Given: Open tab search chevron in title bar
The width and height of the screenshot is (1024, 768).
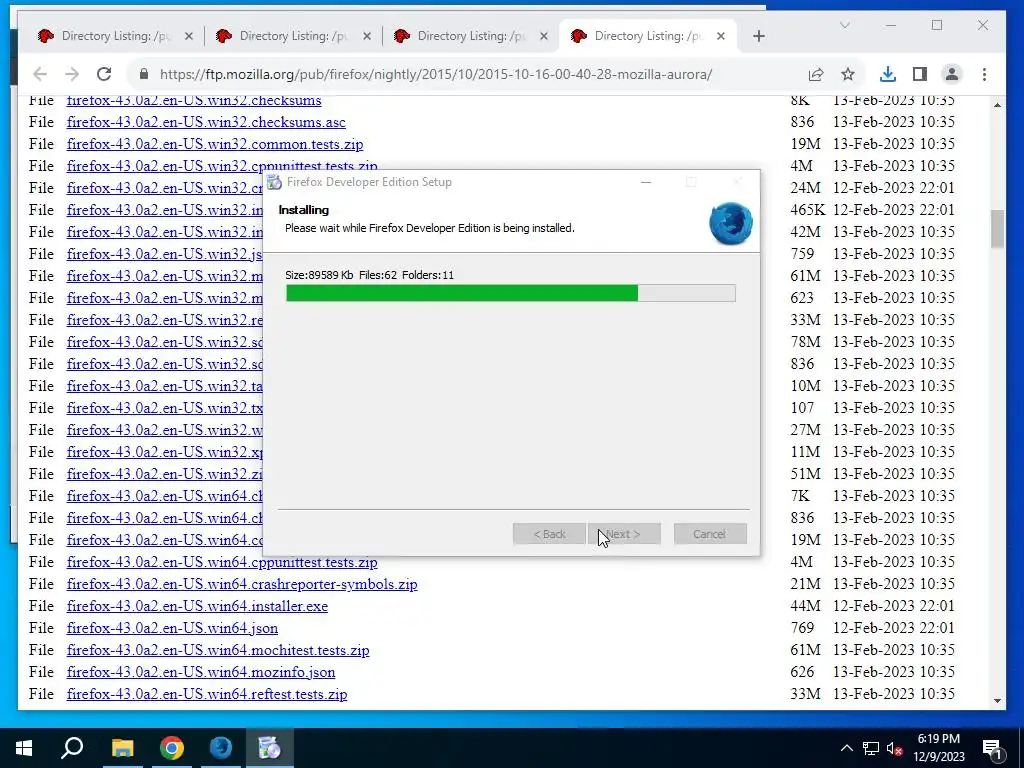Looking at the screenshot, I should (844, 25).
